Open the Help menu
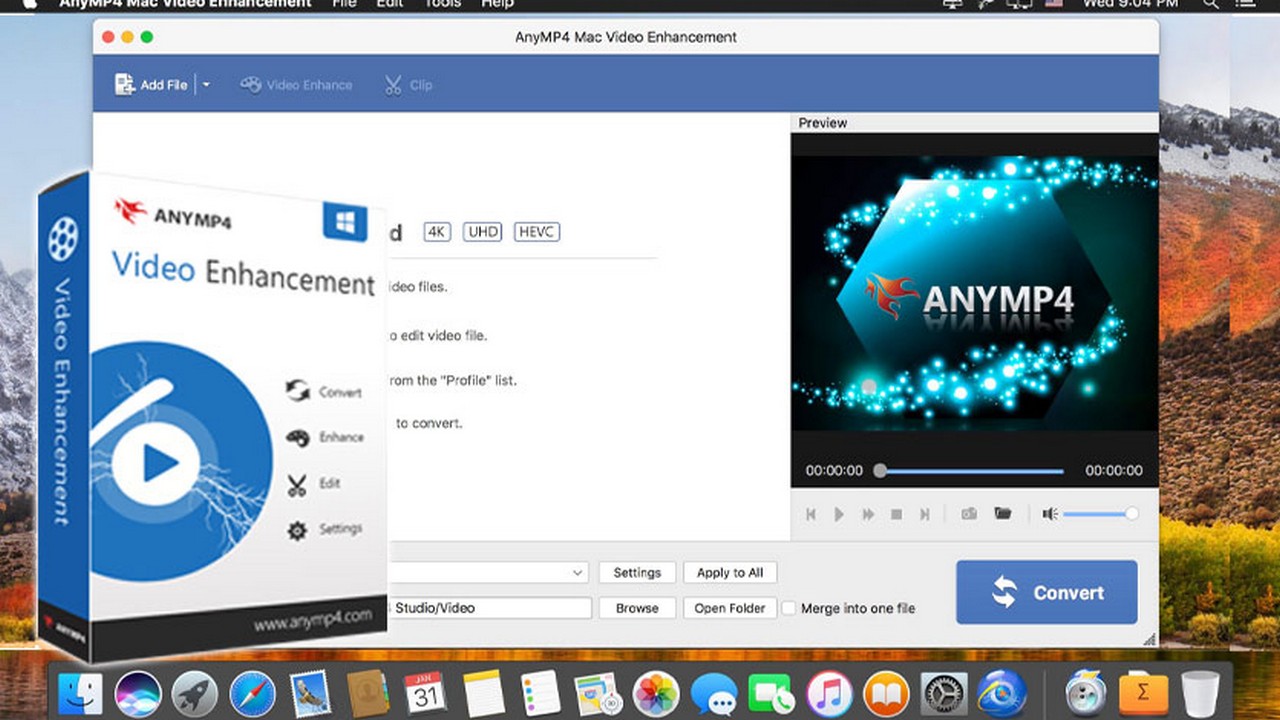 point(497,4)
